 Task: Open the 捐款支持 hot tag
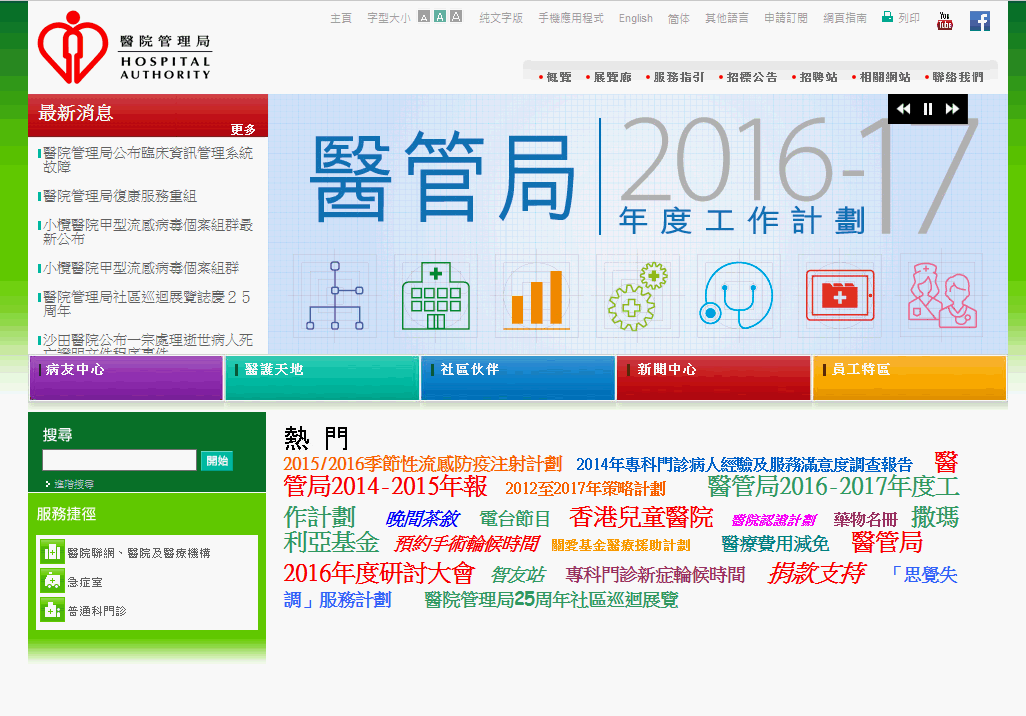(x=817, y=573)
